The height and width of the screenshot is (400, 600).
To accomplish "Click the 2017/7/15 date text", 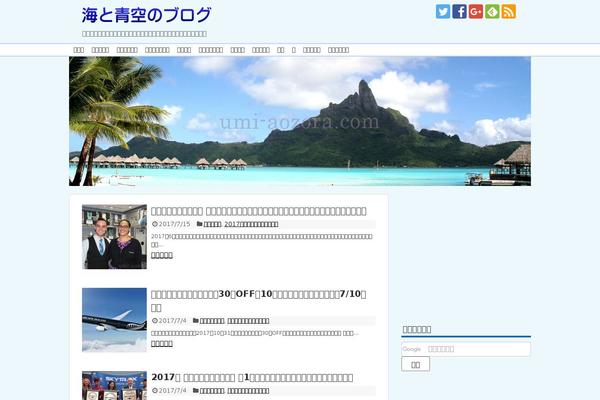I will click(174, 224).
